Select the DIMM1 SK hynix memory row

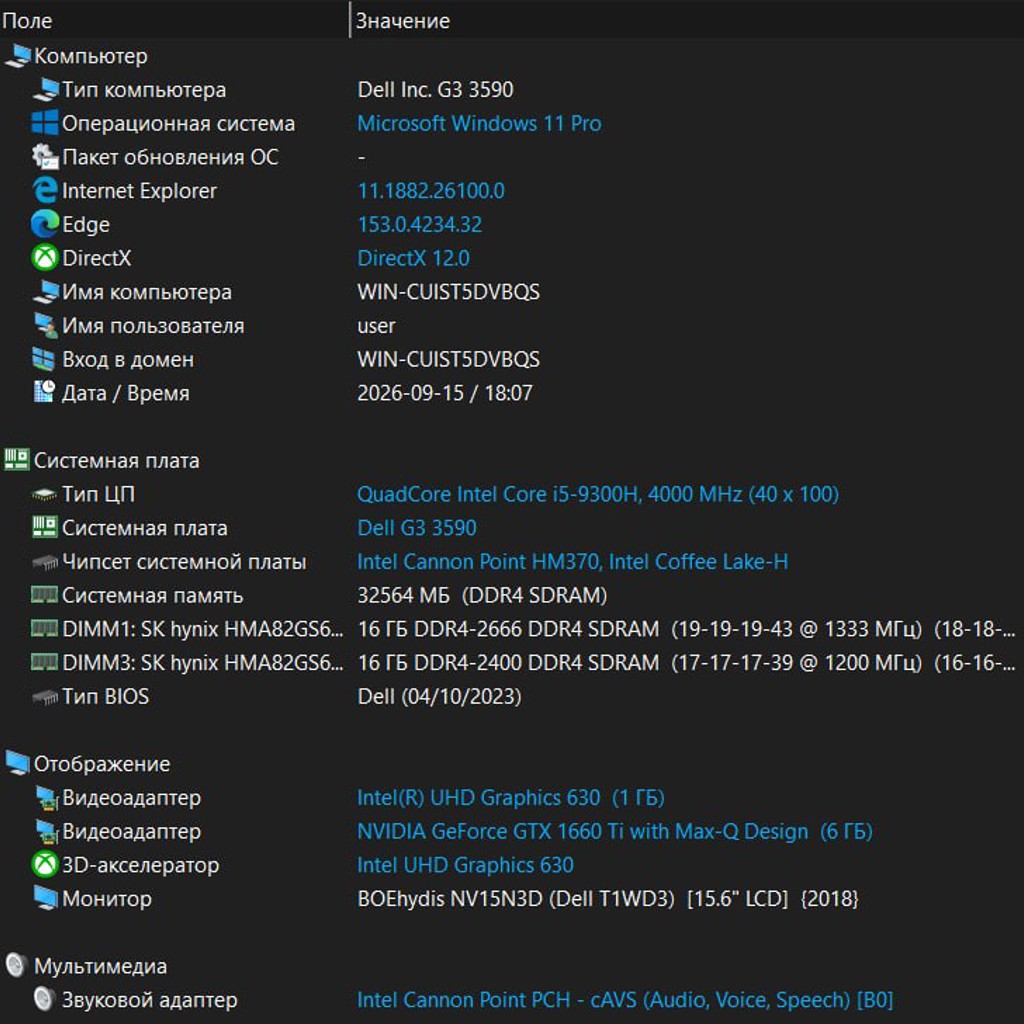point(512,629)
